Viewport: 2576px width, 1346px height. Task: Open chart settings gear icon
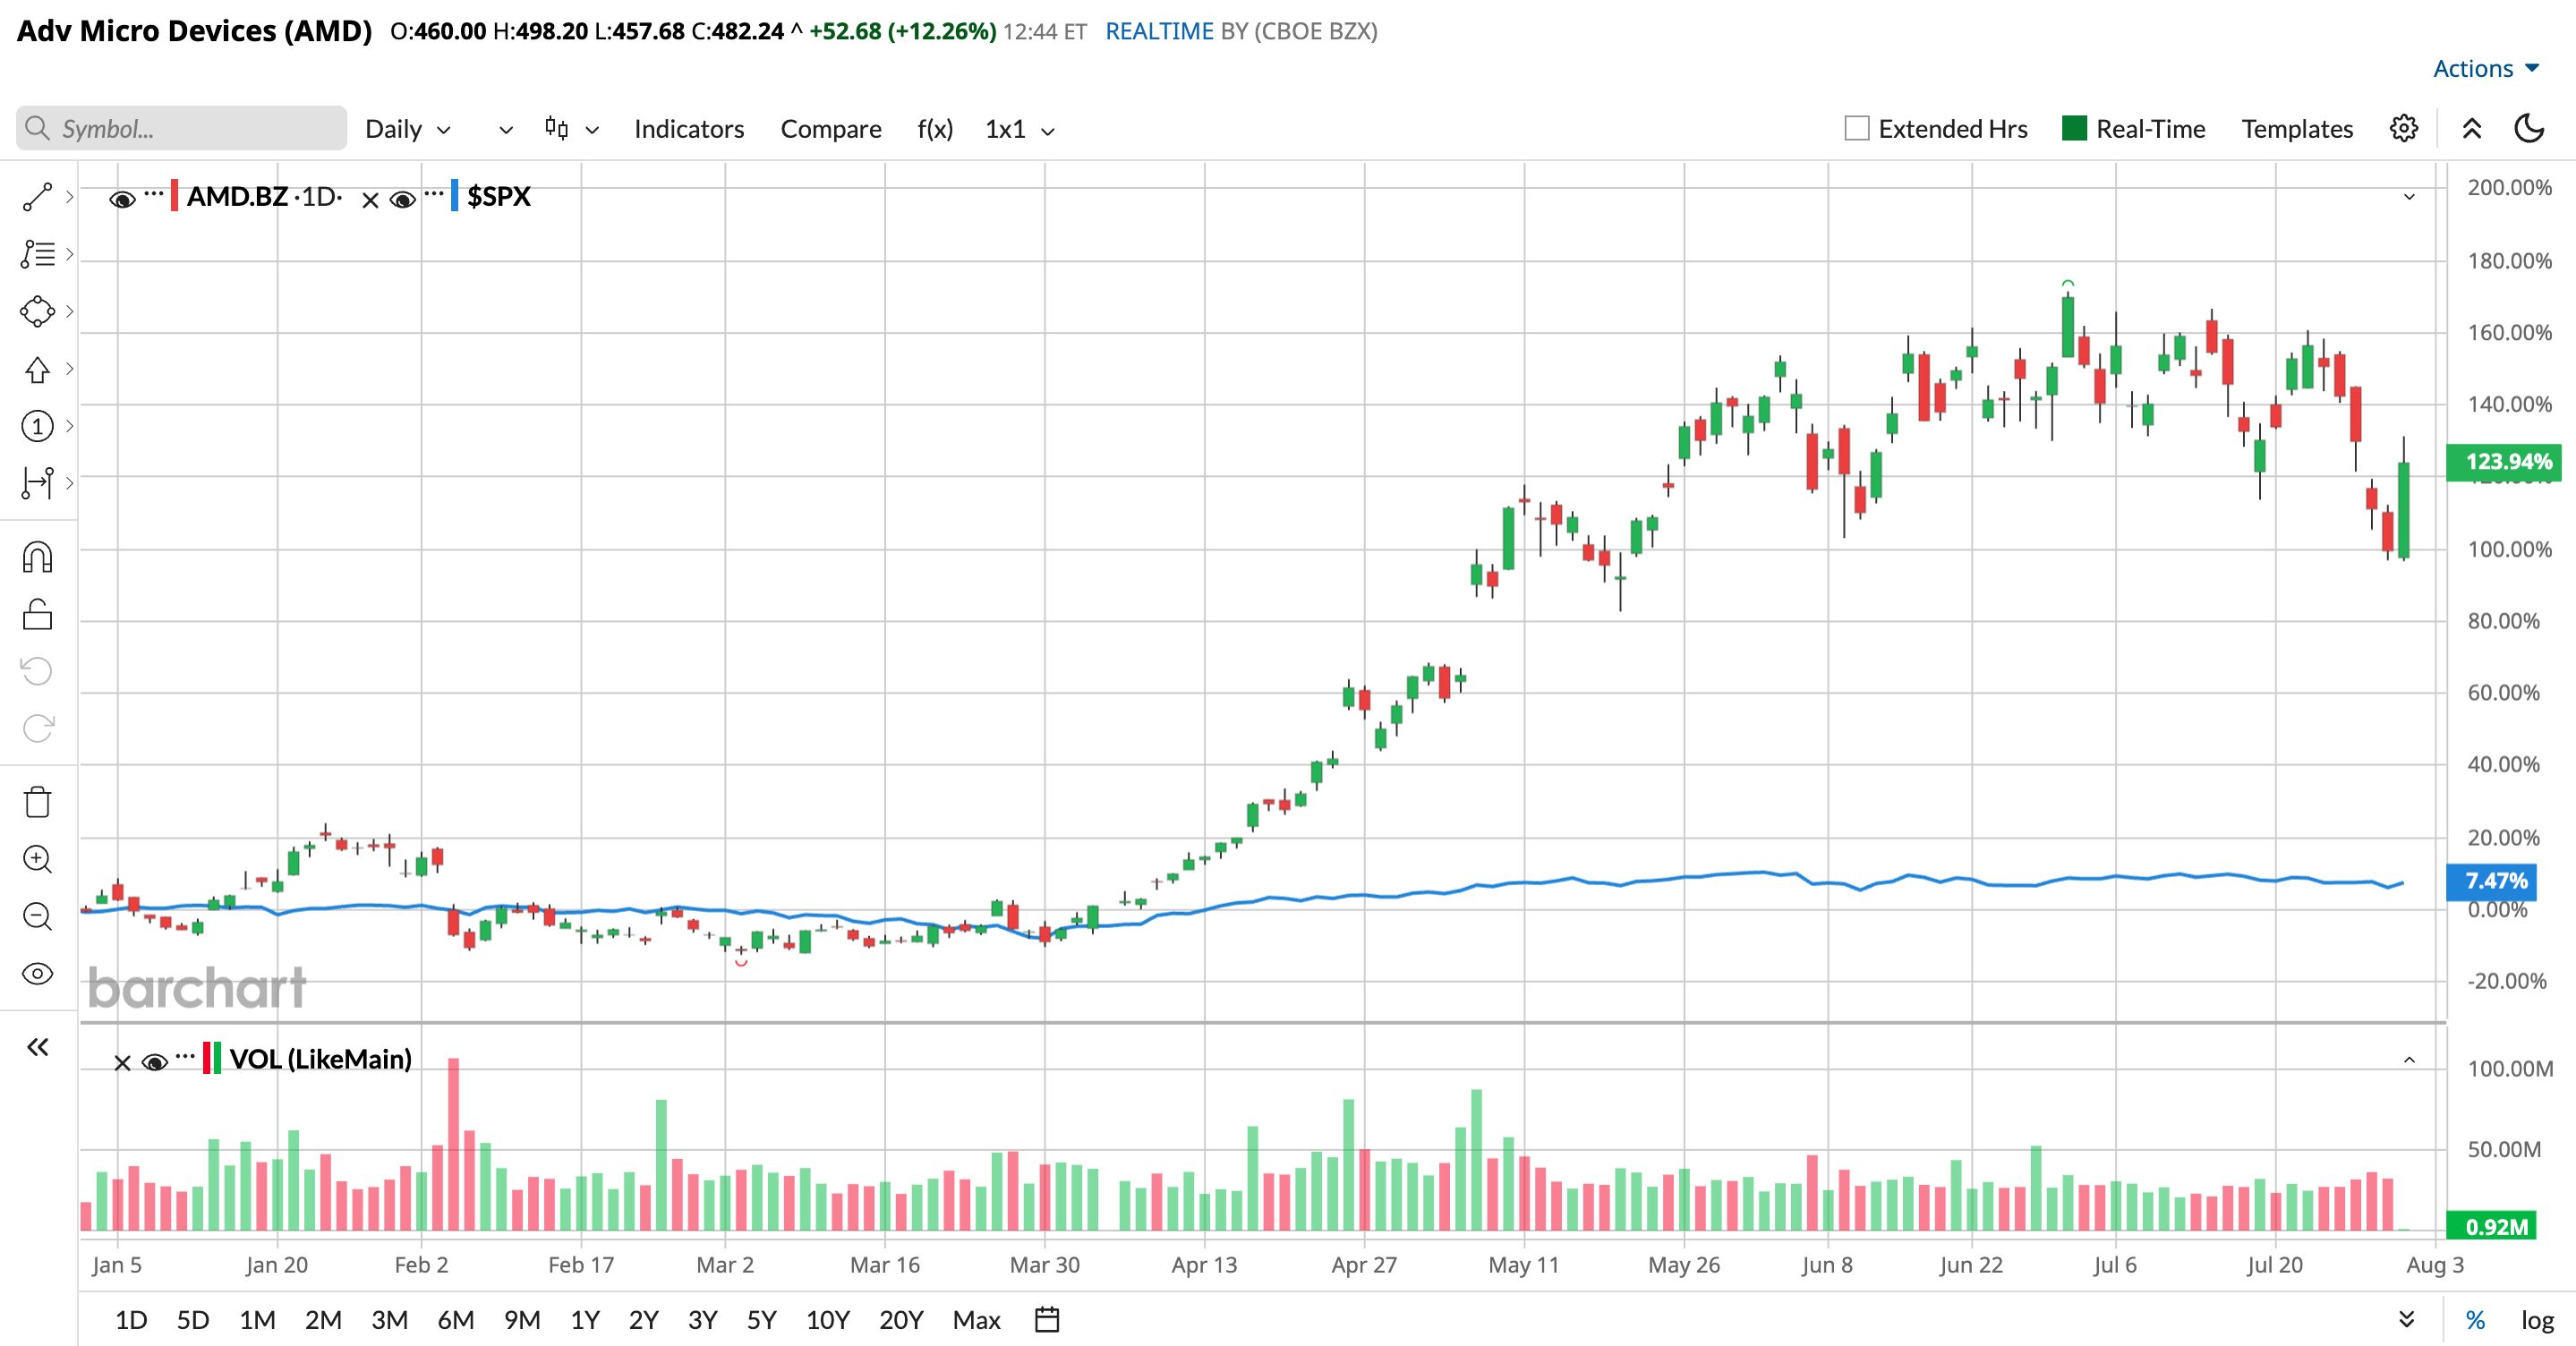tap(2404, 129)
